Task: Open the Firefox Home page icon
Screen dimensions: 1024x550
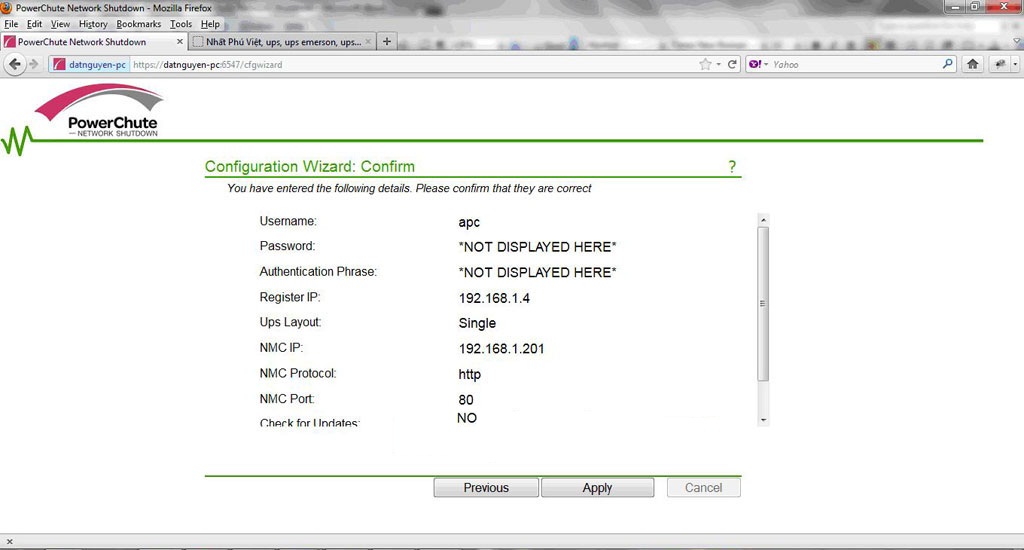Action: (x=972, y=64)
